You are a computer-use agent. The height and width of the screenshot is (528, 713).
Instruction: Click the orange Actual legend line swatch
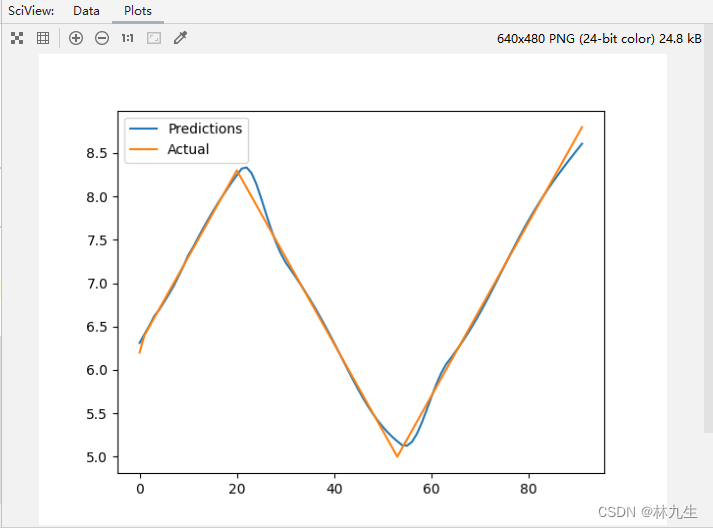click(x=143, y=149)
